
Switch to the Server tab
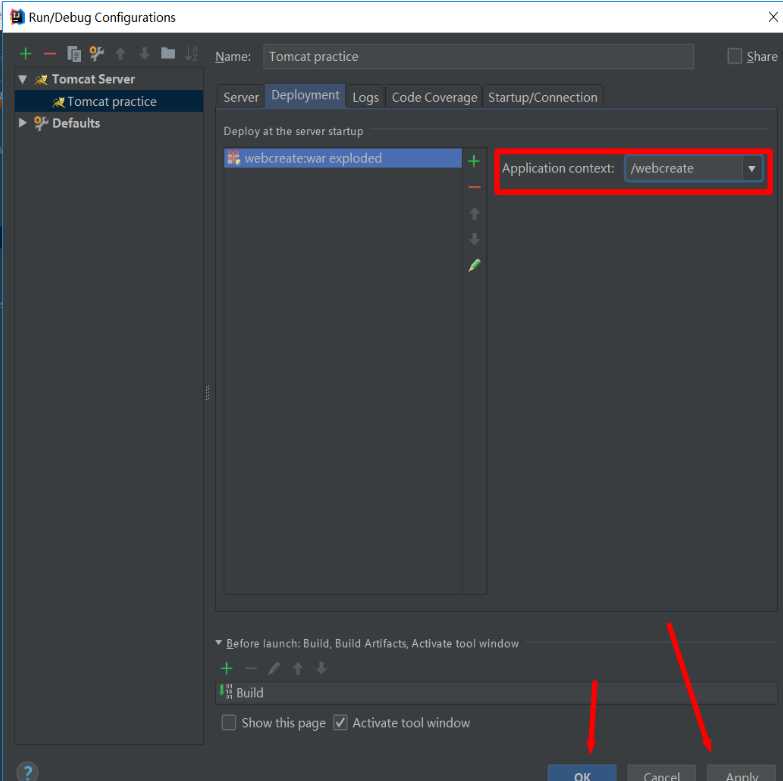click(241, 97)
